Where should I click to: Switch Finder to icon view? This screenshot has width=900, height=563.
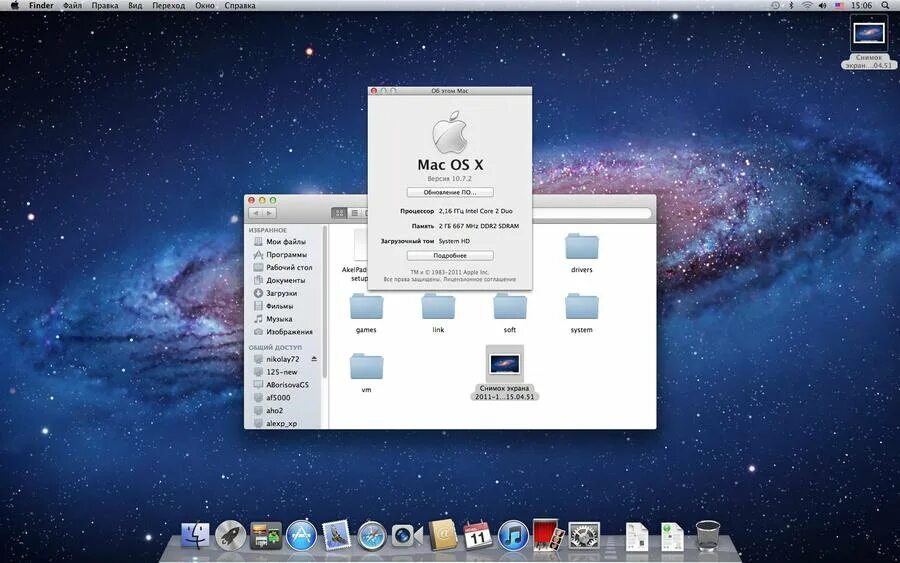(x=339, y=213)
